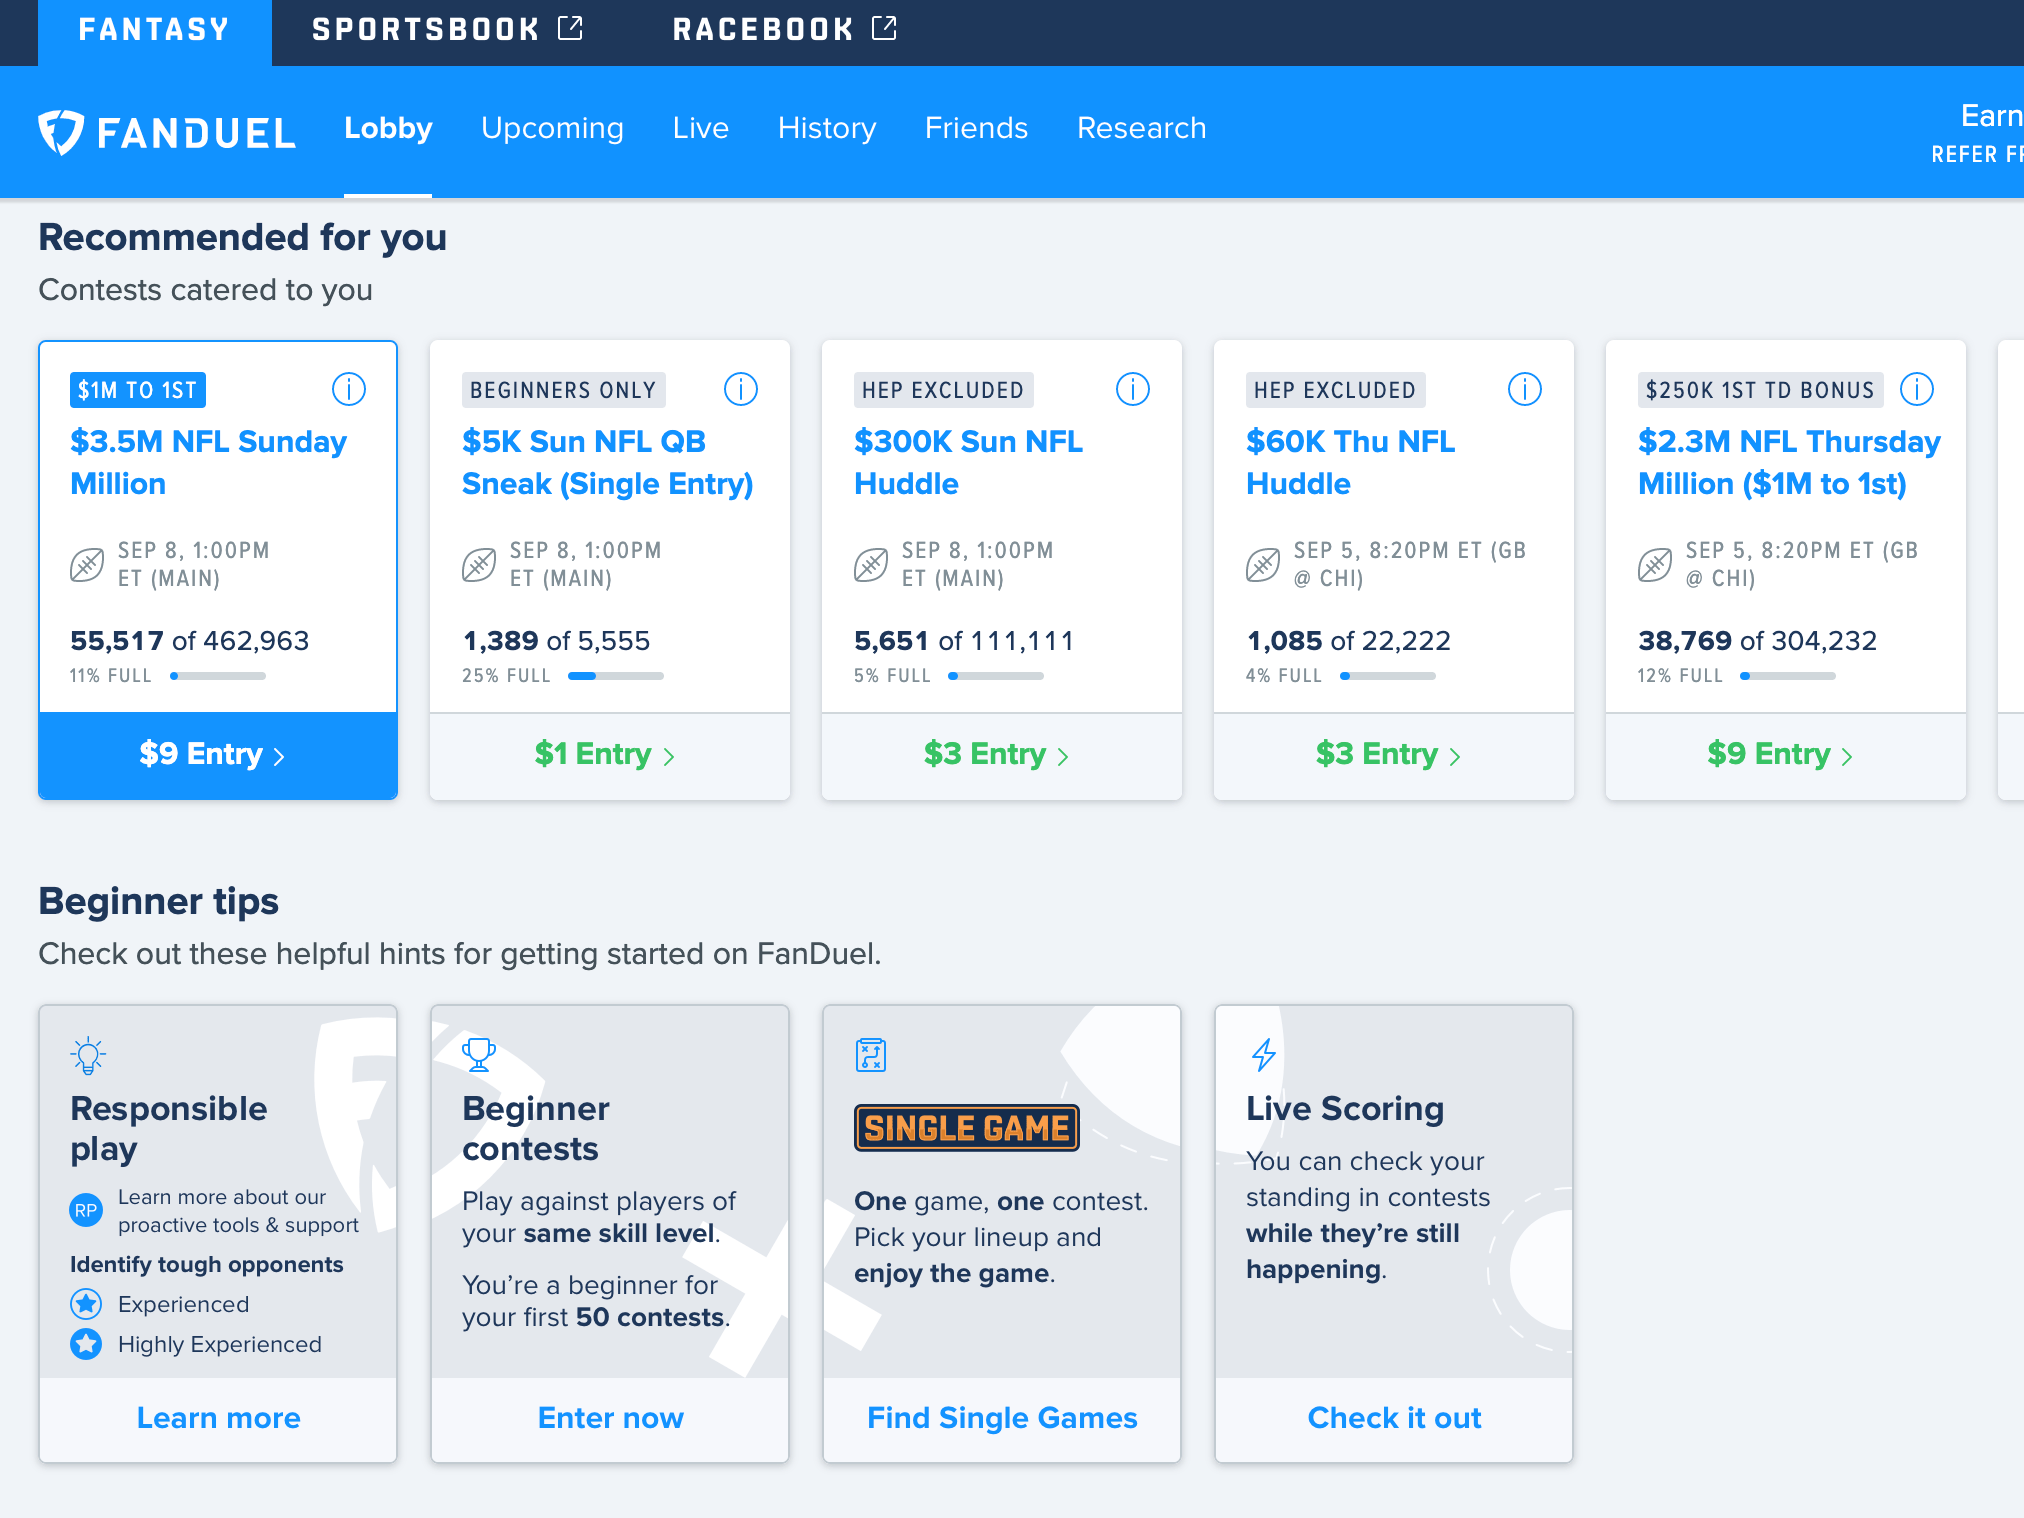This screenshot has height=1518, width=2024.
Task: Open info icon on $5K Sun NFL QB Sneak
Action: coord(741,389)
